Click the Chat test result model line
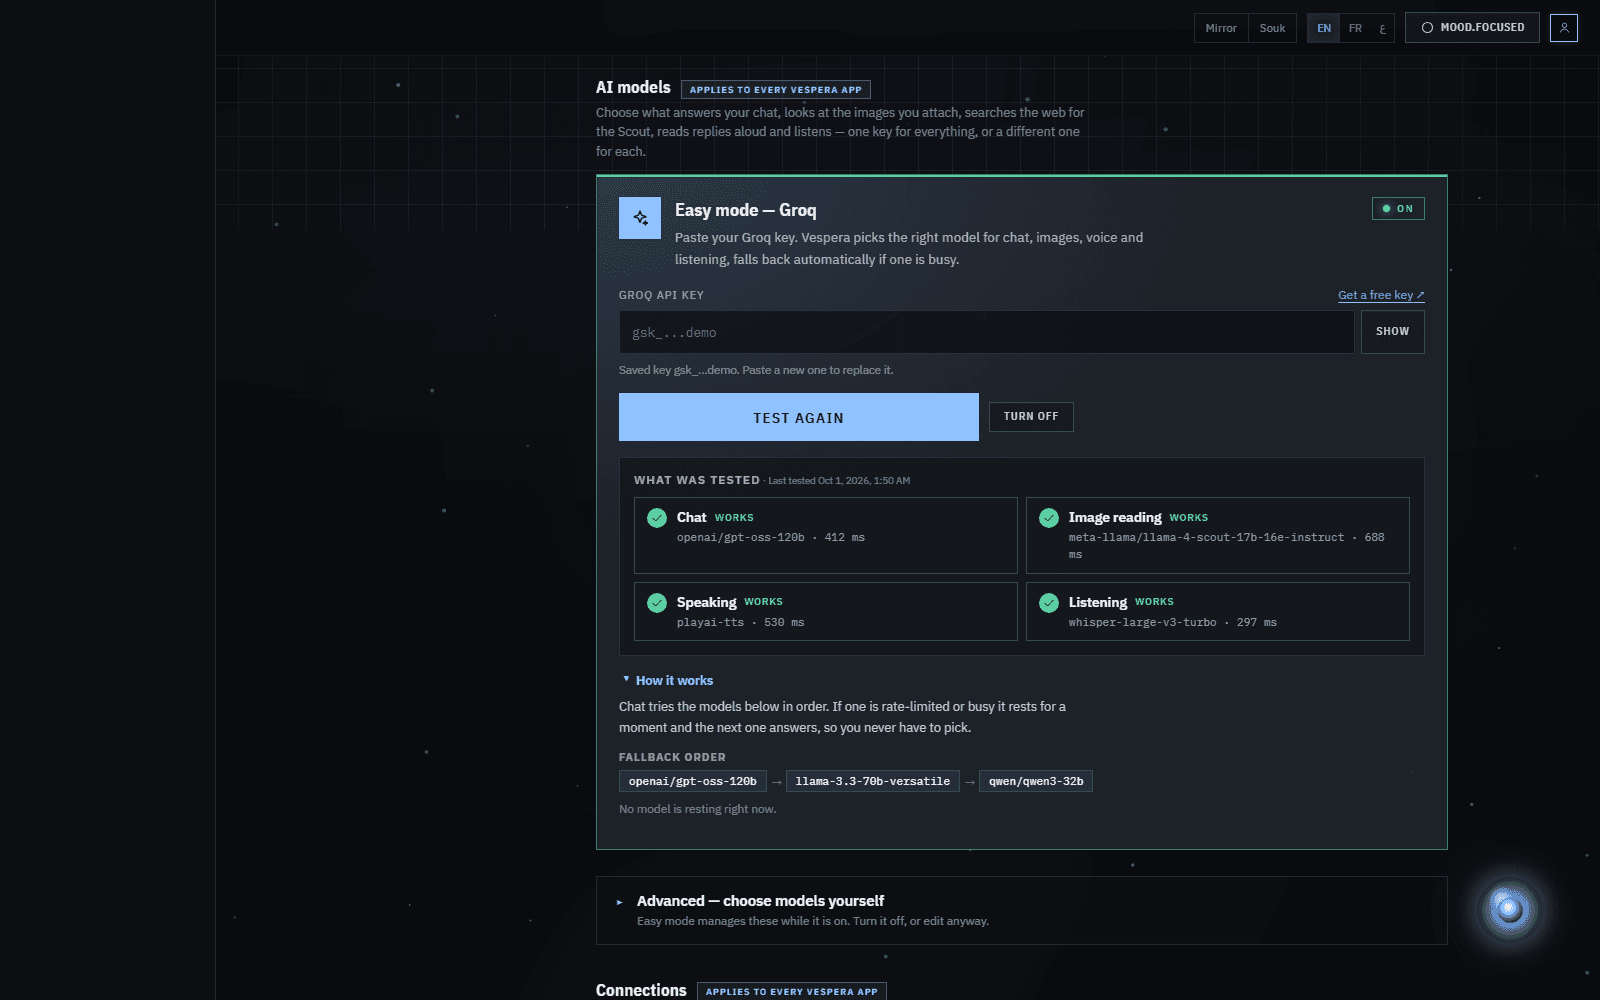Viewport: 1600px width, 1000px height. [771, 538]
